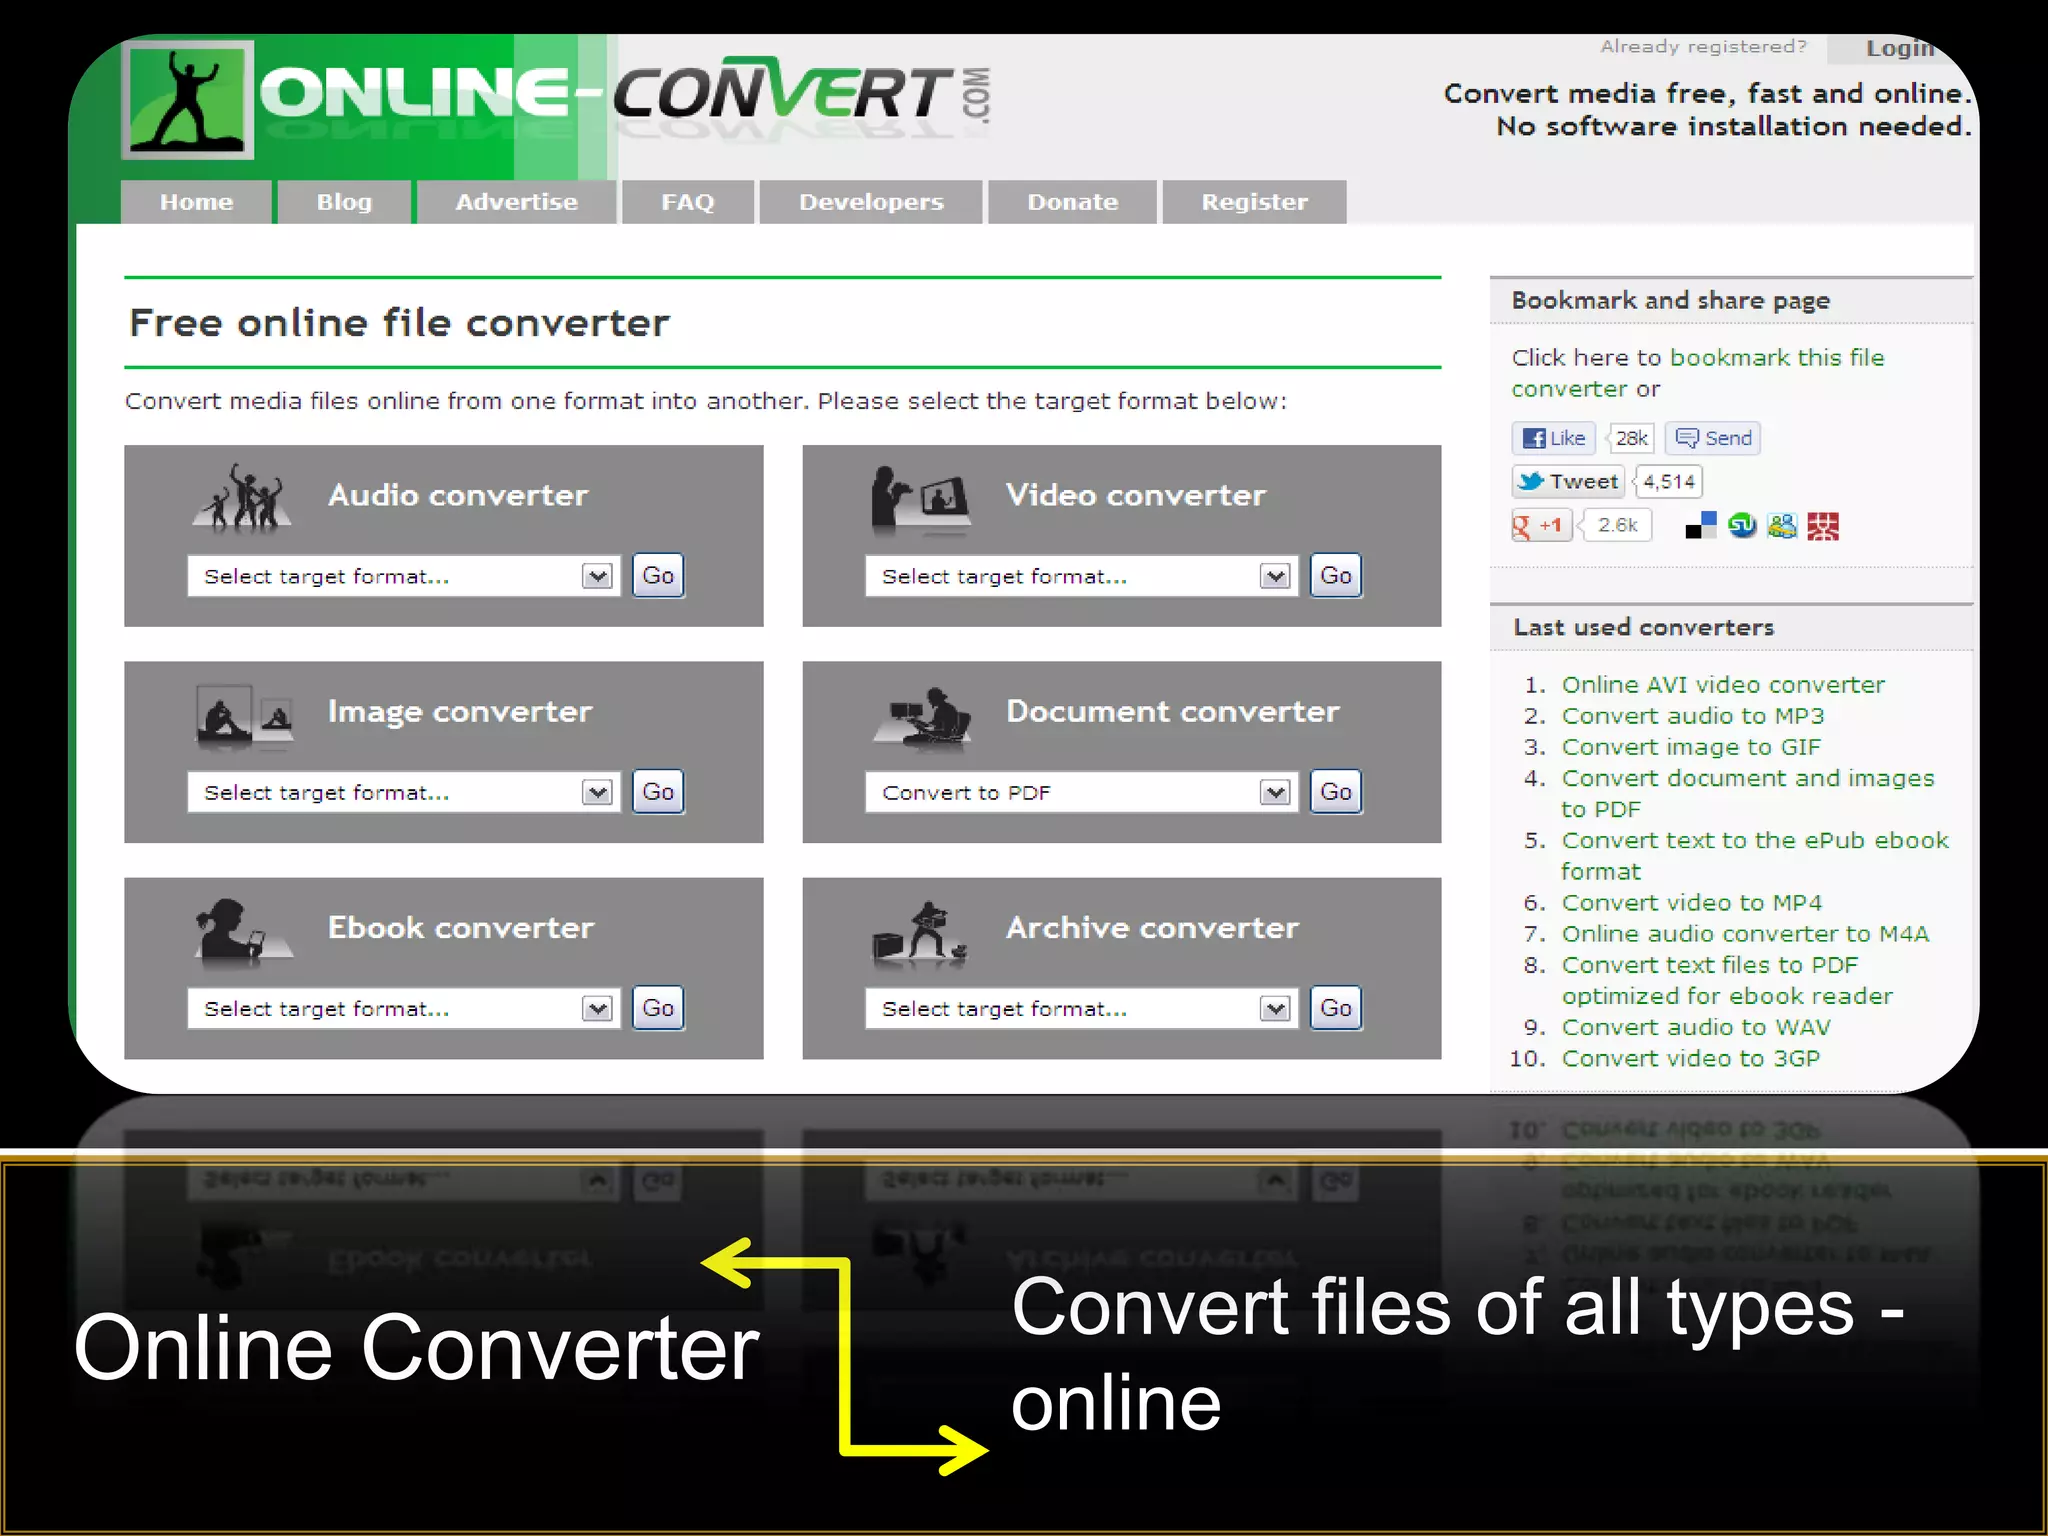Screen dimensions: 2048x1536
Task: Share via the StumbleUpon icon
Action: click(x=1742, y=525)
